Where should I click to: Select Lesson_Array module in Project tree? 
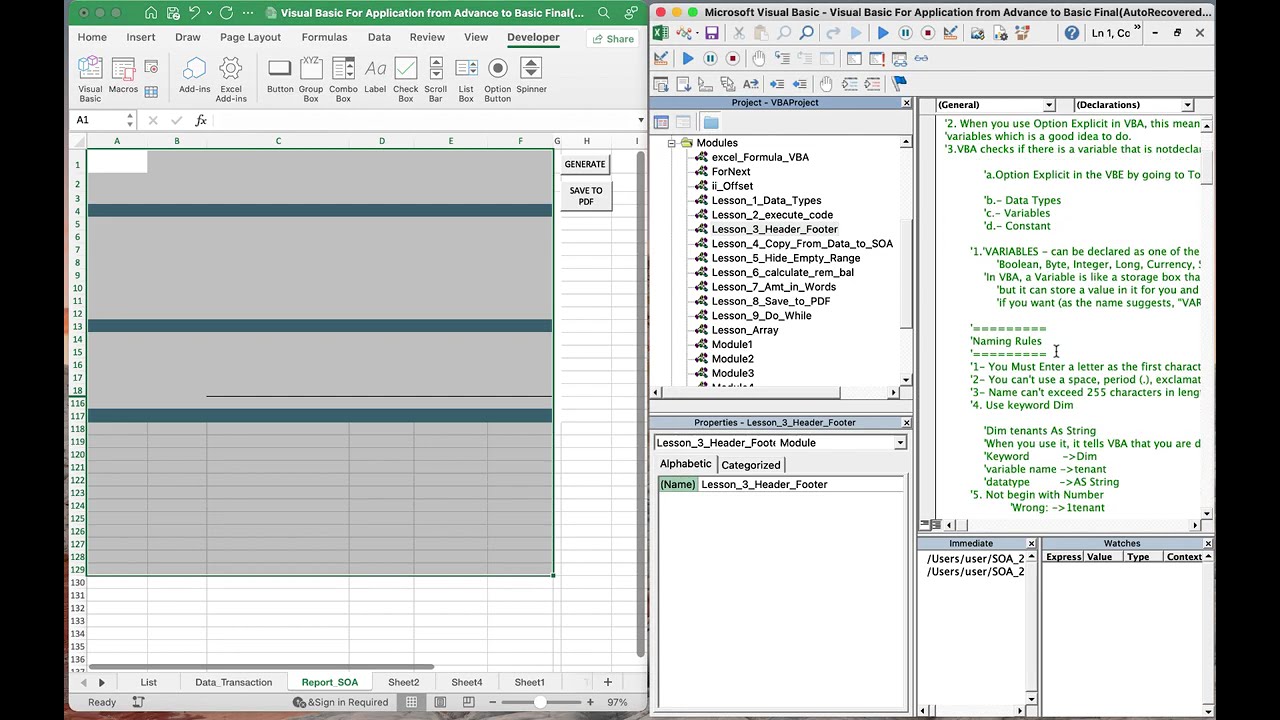(744, 330)
